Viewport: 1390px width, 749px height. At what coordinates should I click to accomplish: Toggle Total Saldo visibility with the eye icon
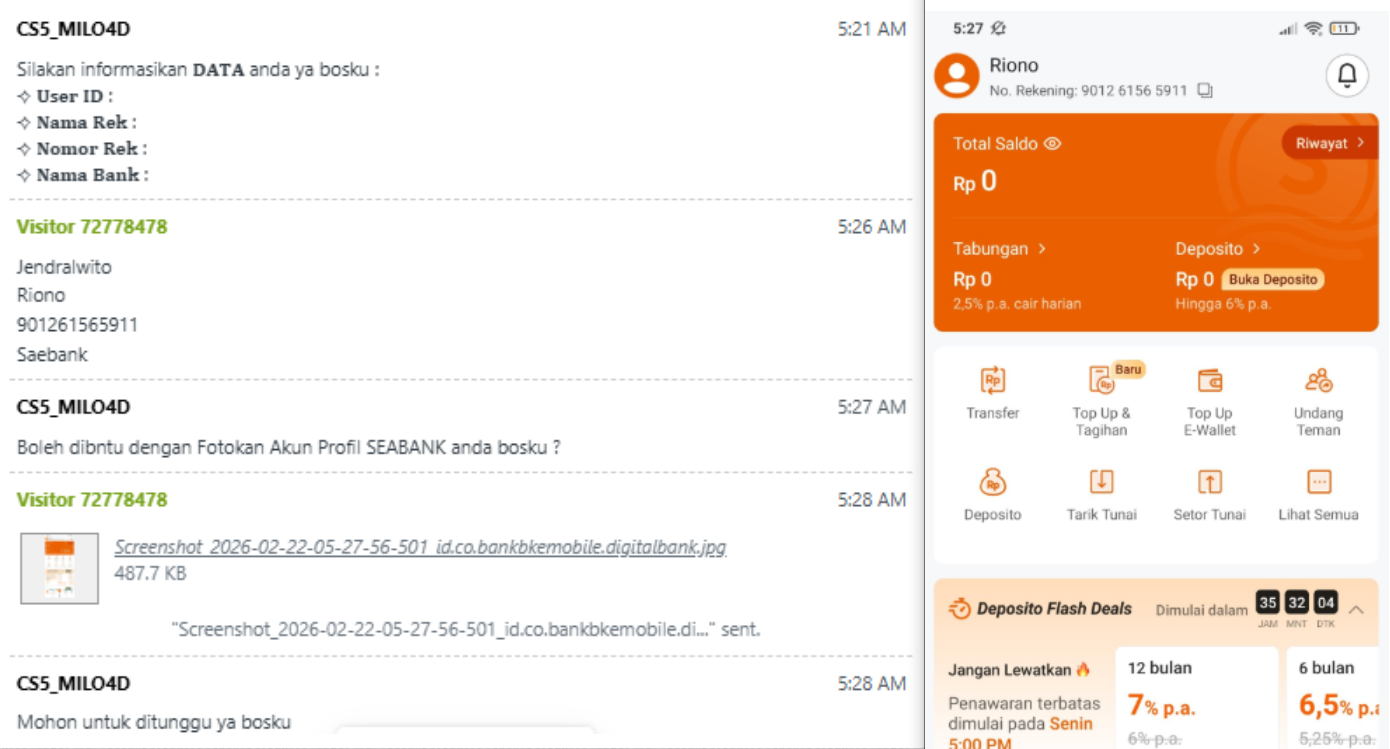1052,144
